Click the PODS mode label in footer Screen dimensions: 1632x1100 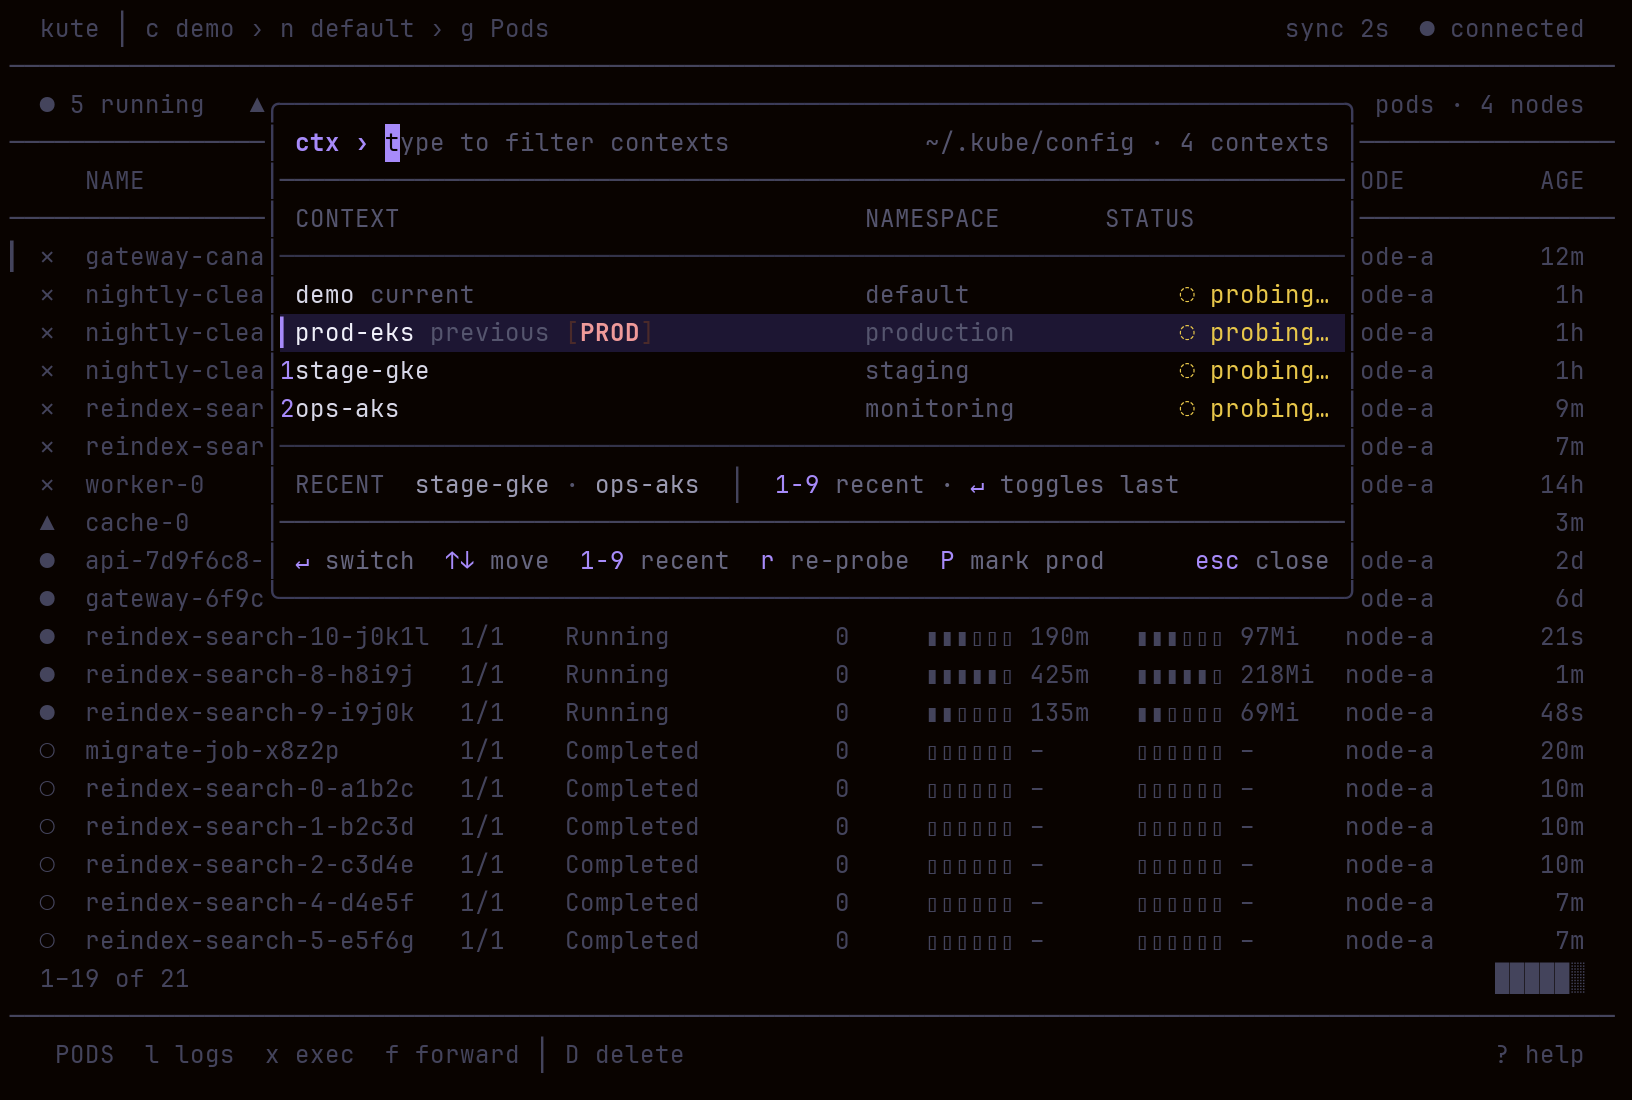pos(84,1055)
